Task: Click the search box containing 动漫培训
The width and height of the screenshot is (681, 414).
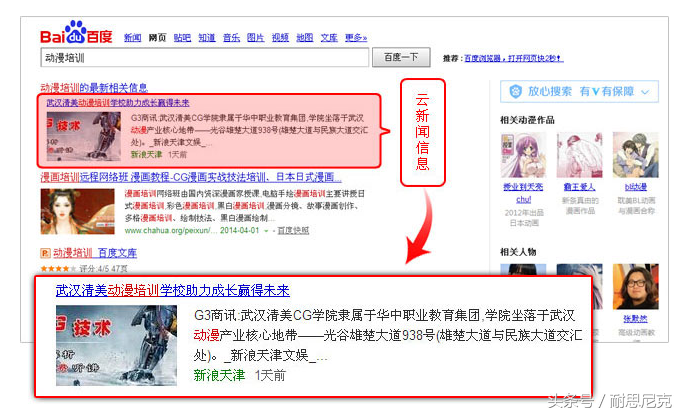Action: click(x=205, y=57)
